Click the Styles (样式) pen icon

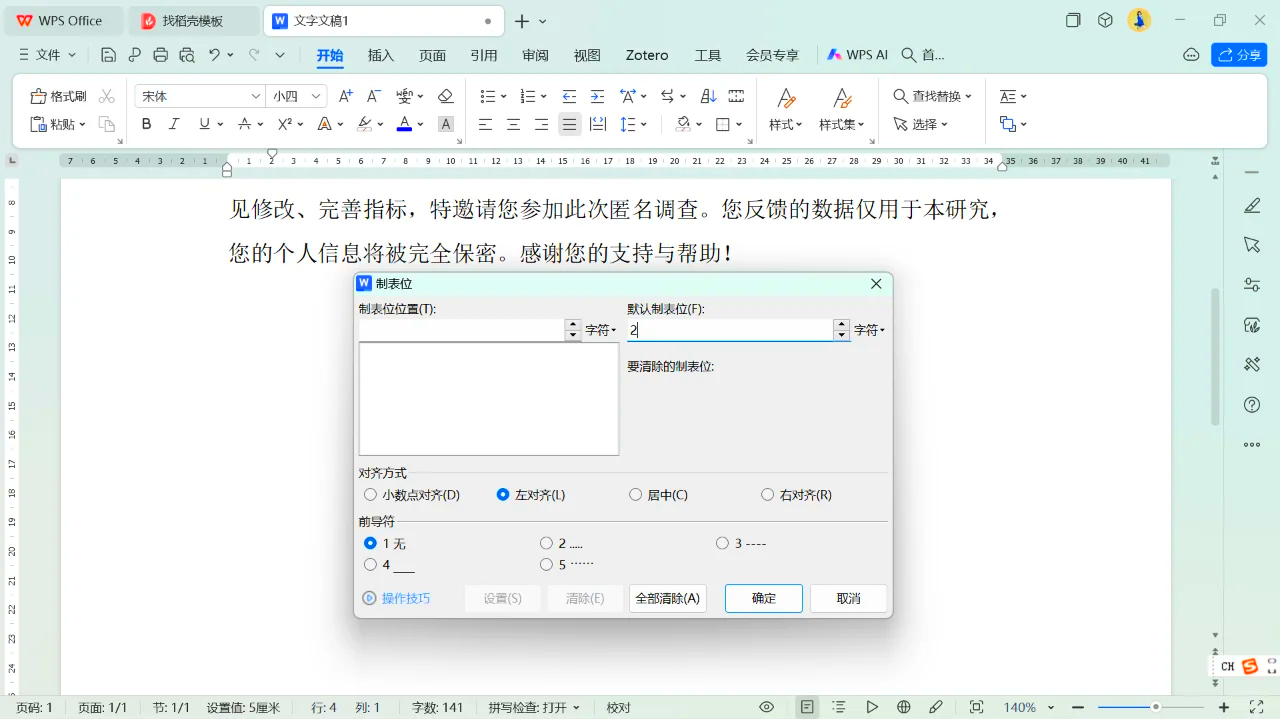[x=786, y=97]
